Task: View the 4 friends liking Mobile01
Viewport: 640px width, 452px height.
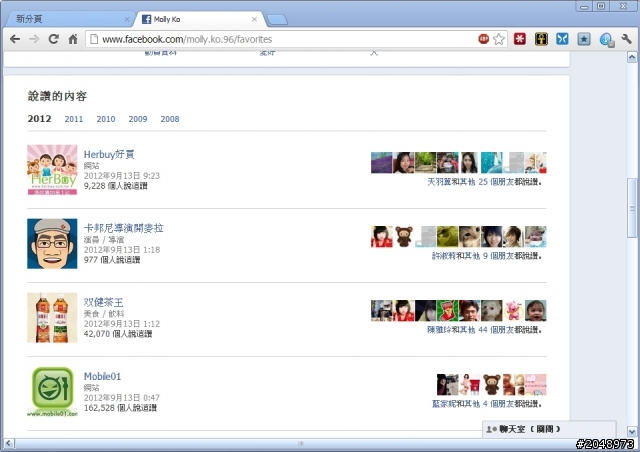Action: pyautogui.click(x=487, y=404)
